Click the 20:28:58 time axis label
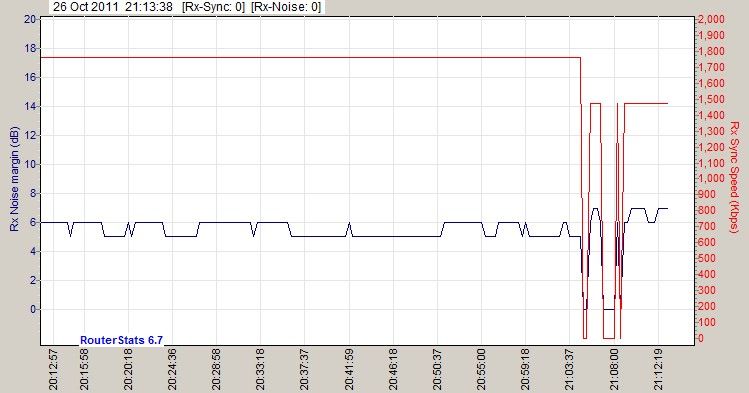Viewport: 749px width, 393px height. (x=216, y=370)
